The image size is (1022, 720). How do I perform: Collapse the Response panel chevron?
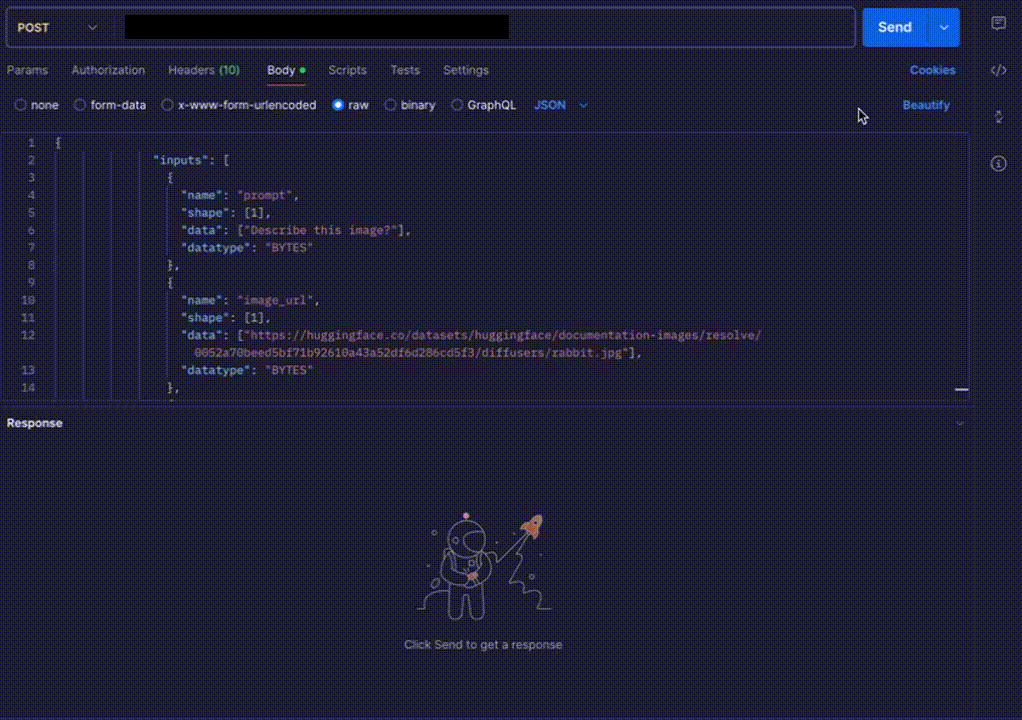coord(960,423)
